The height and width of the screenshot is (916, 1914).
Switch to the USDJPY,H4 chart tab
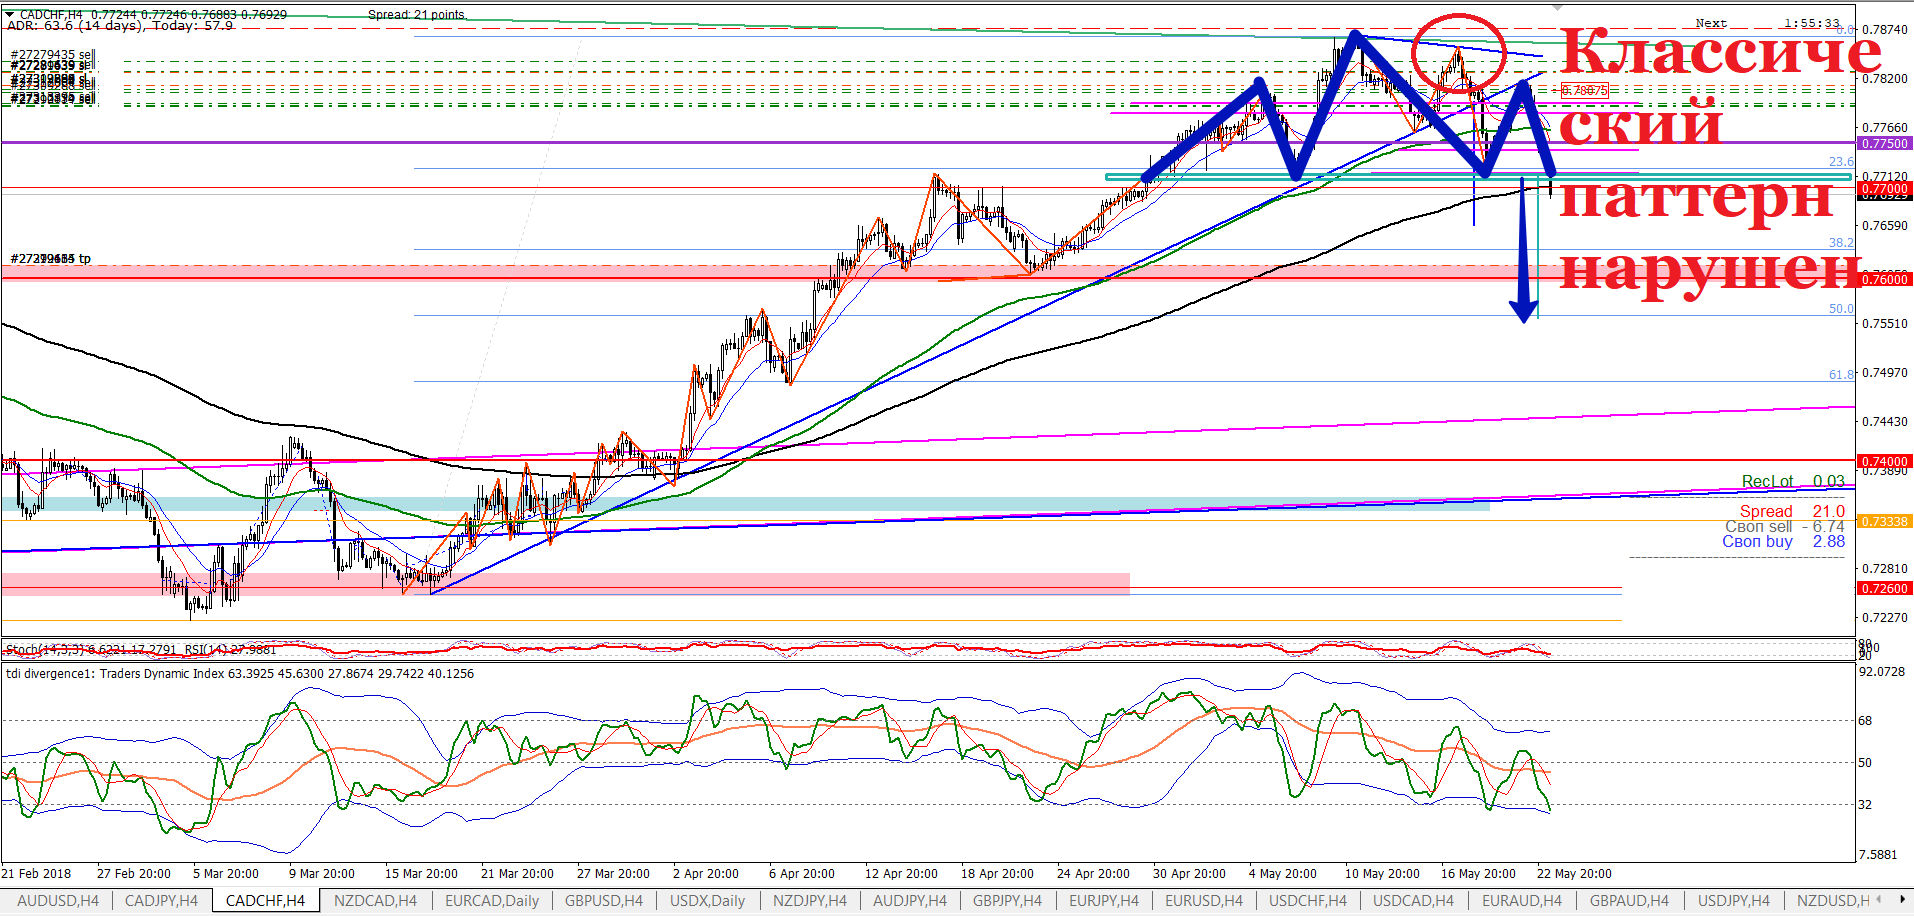click(1734, 901)
